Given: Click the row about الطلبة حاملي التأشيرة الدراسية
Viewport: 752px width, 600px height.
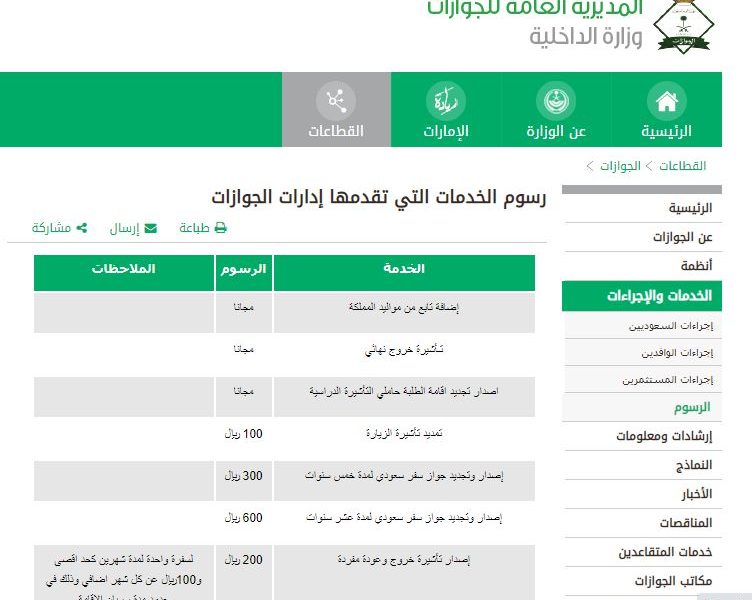Looking at the screenshot, I should pyautogui.click(x=284, y=397).
